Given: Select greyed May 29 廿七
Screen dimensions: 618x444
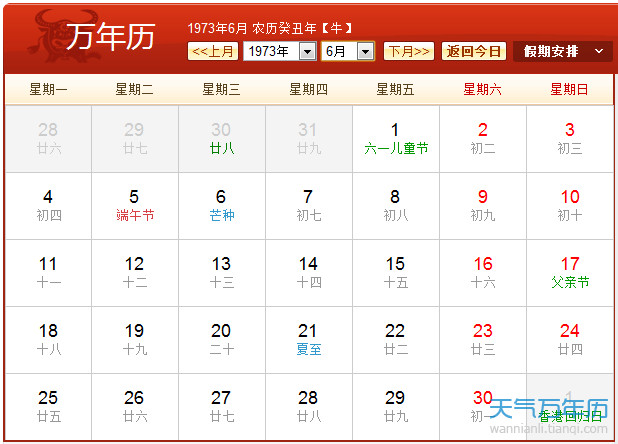Looking at the screenshot, I should (135, 139).
